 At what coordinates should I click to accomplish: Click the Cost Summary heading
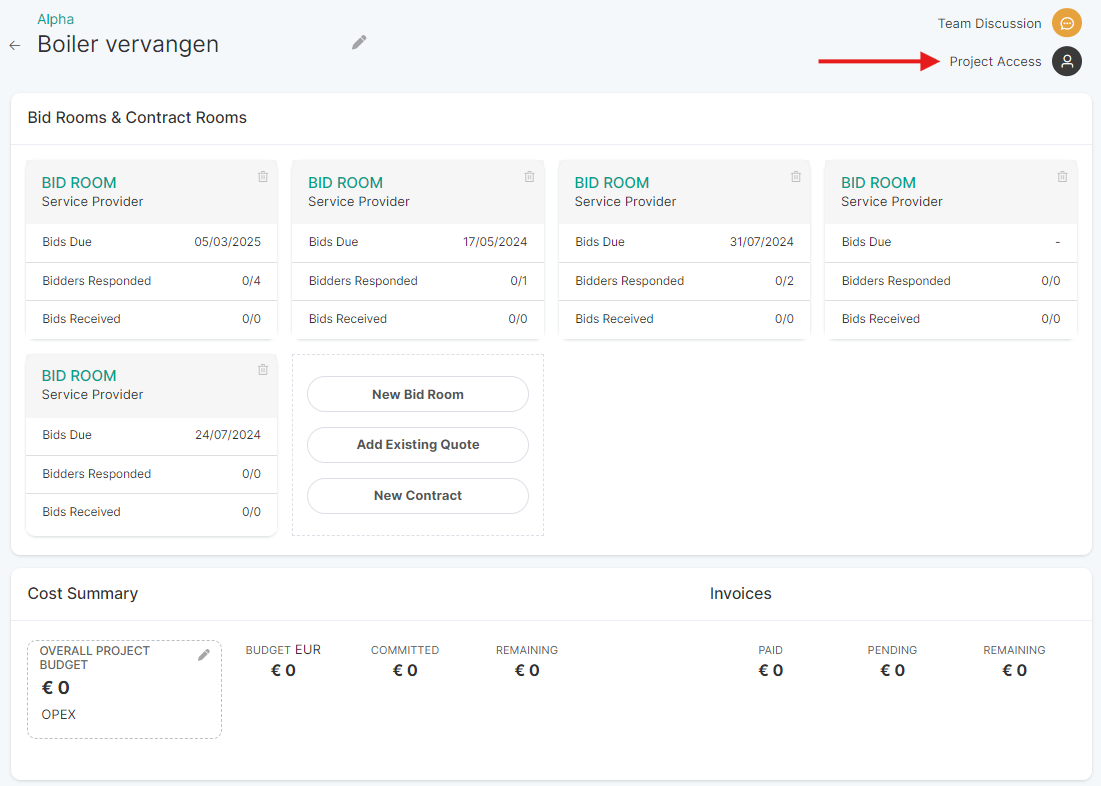[x=83, y=594]
